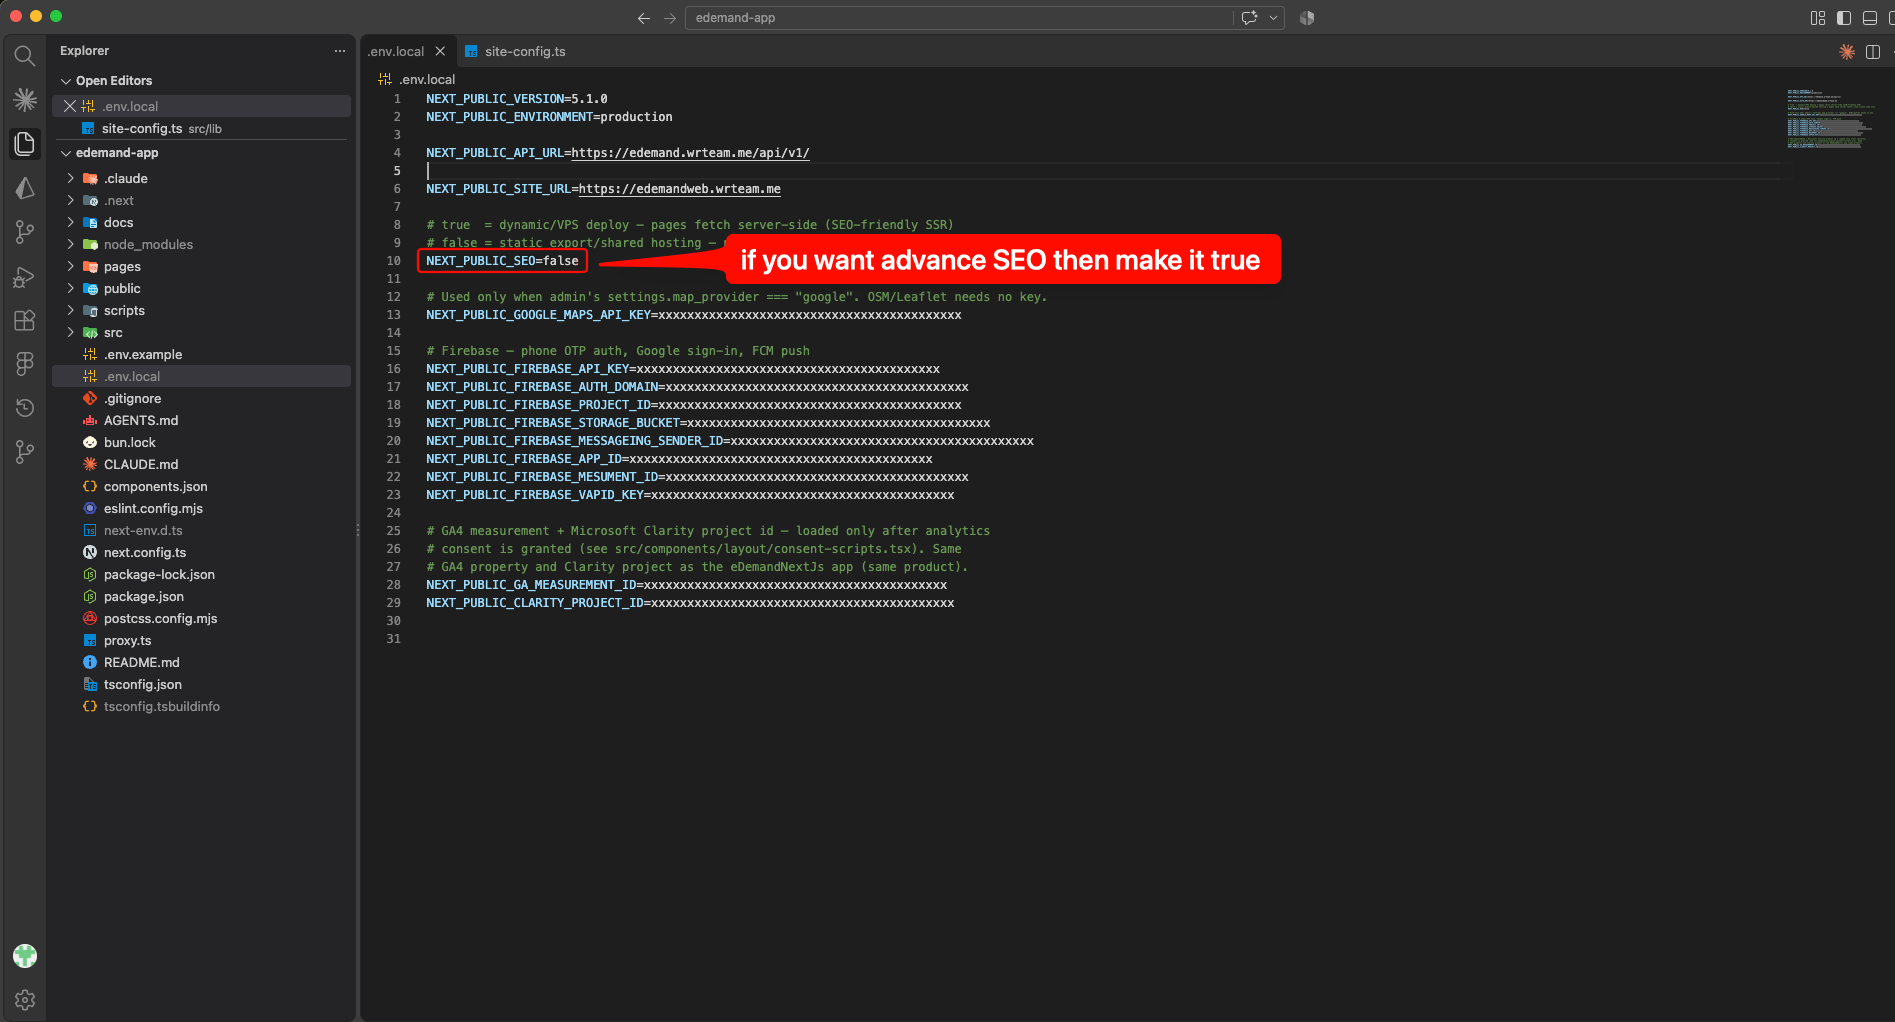This screenshot has height=1022, width=1895.
Task: Open the Claude asterisk panel in activity bar
Action: coord(25,99)
